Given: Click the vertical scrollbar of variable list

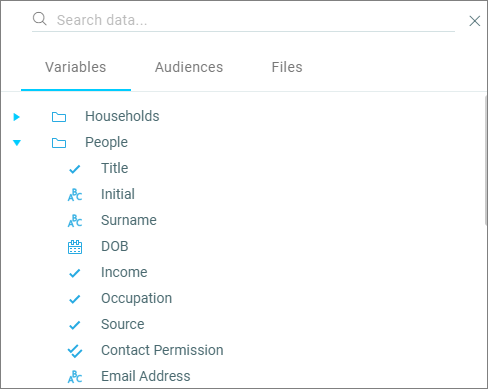Looking at the screenshot, I should [x=486, y=160].
